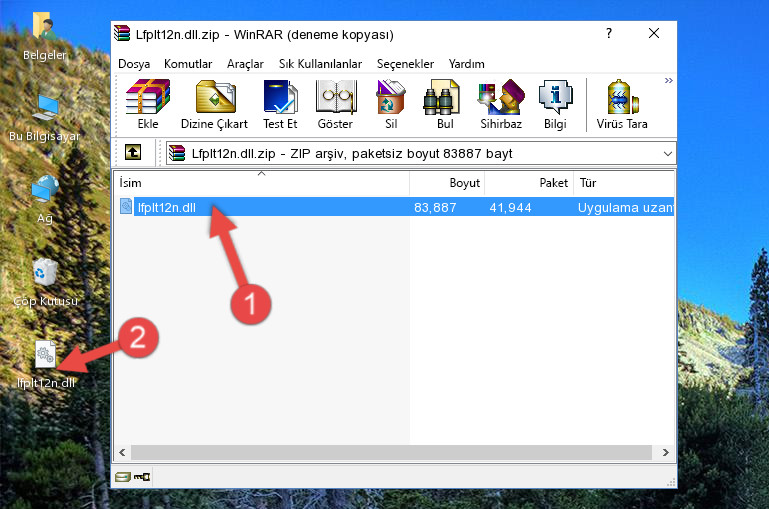
Task: Open the archive path dropdown
Action: (667, 153)
